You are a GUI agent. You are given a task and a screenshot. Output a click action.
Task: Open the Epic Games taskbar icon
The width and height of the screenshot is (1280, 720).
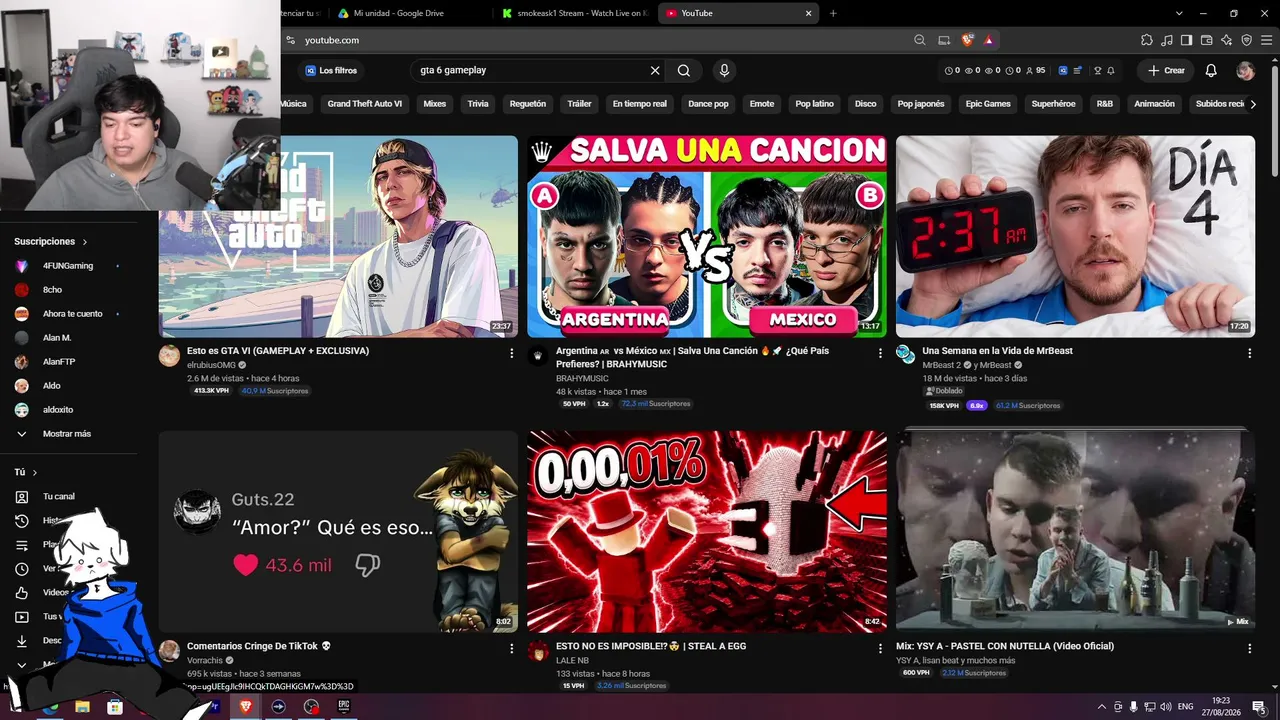tap(344, 707)
